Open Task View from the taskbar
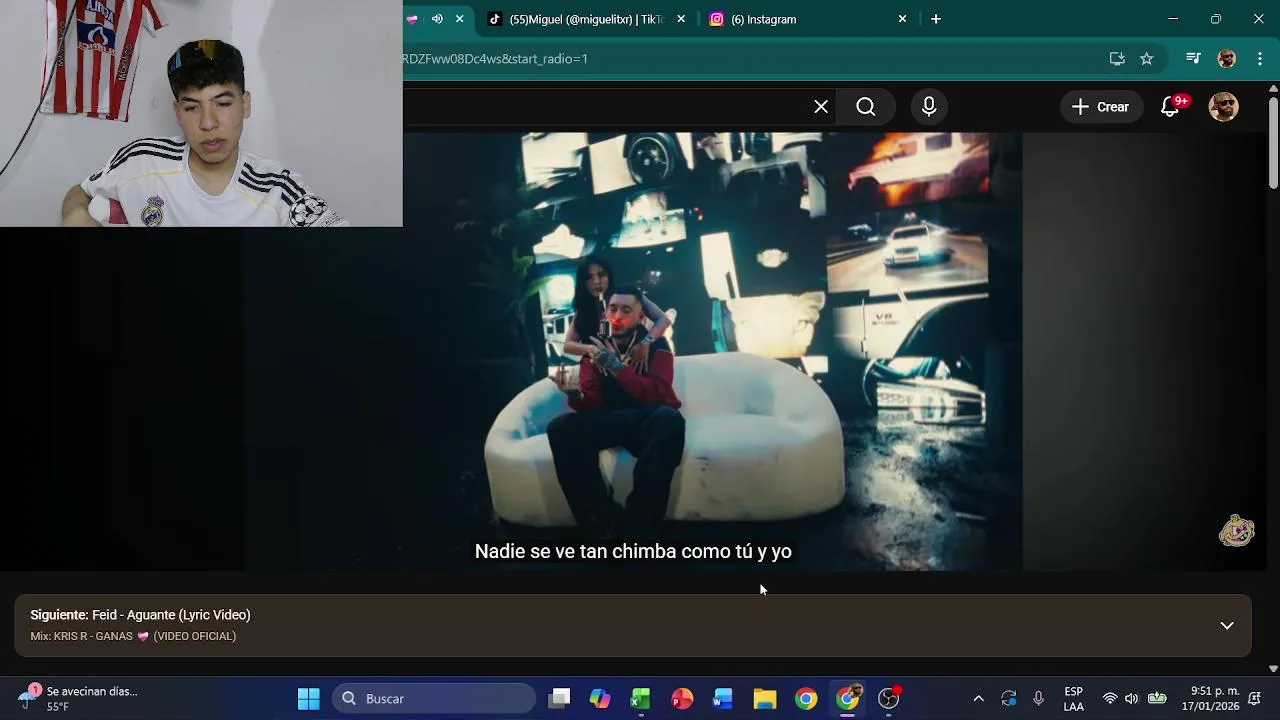Viewport: 1280px width, 720px height. [560, 699]
